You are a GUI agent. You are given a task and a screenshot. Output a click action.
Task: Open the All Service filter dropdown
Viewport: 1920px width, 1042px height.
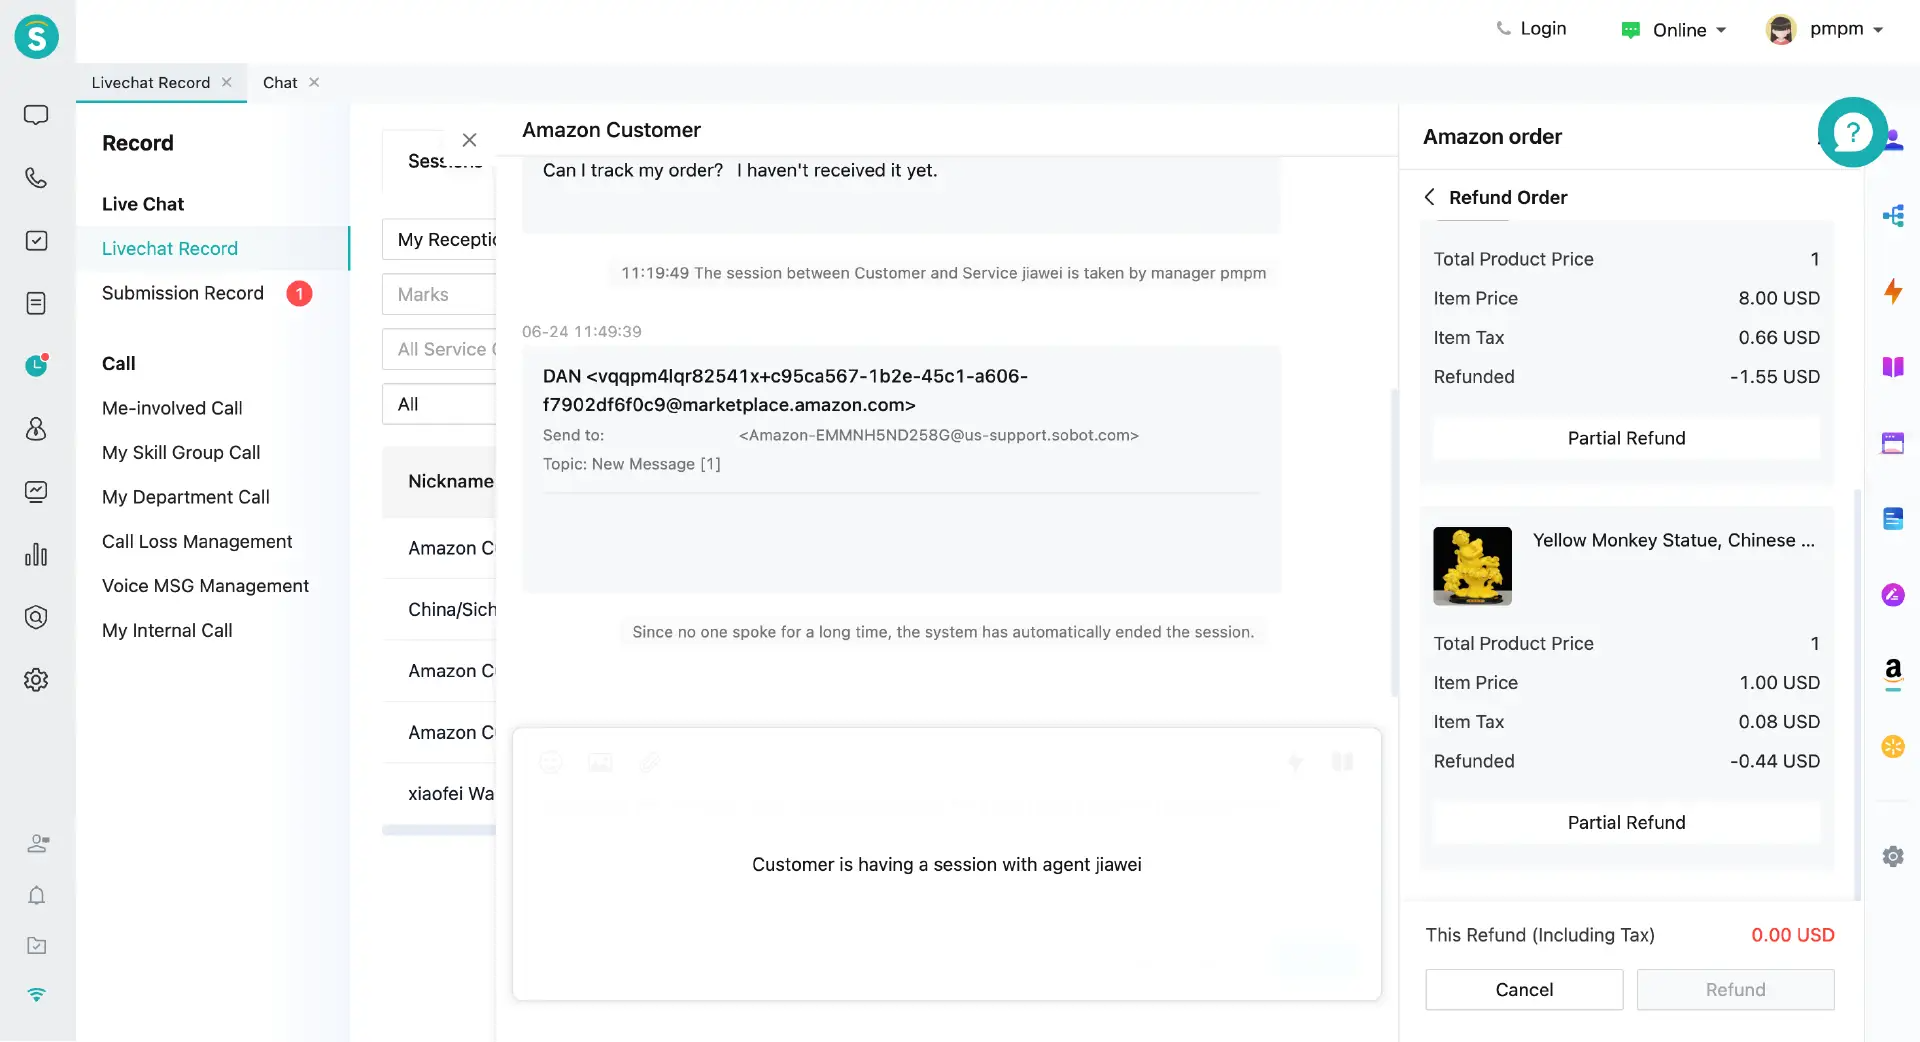point(440,349)
